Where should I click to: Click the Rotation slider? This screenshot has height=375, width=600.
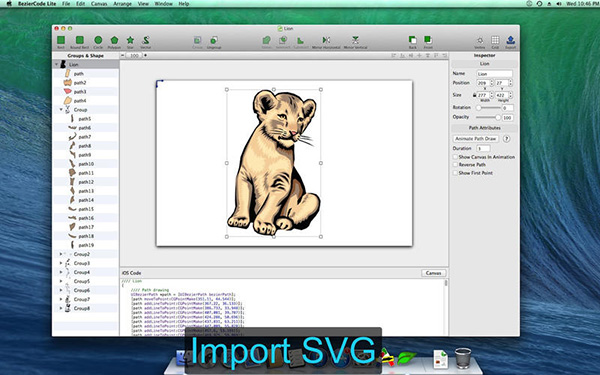pos(488,108)
